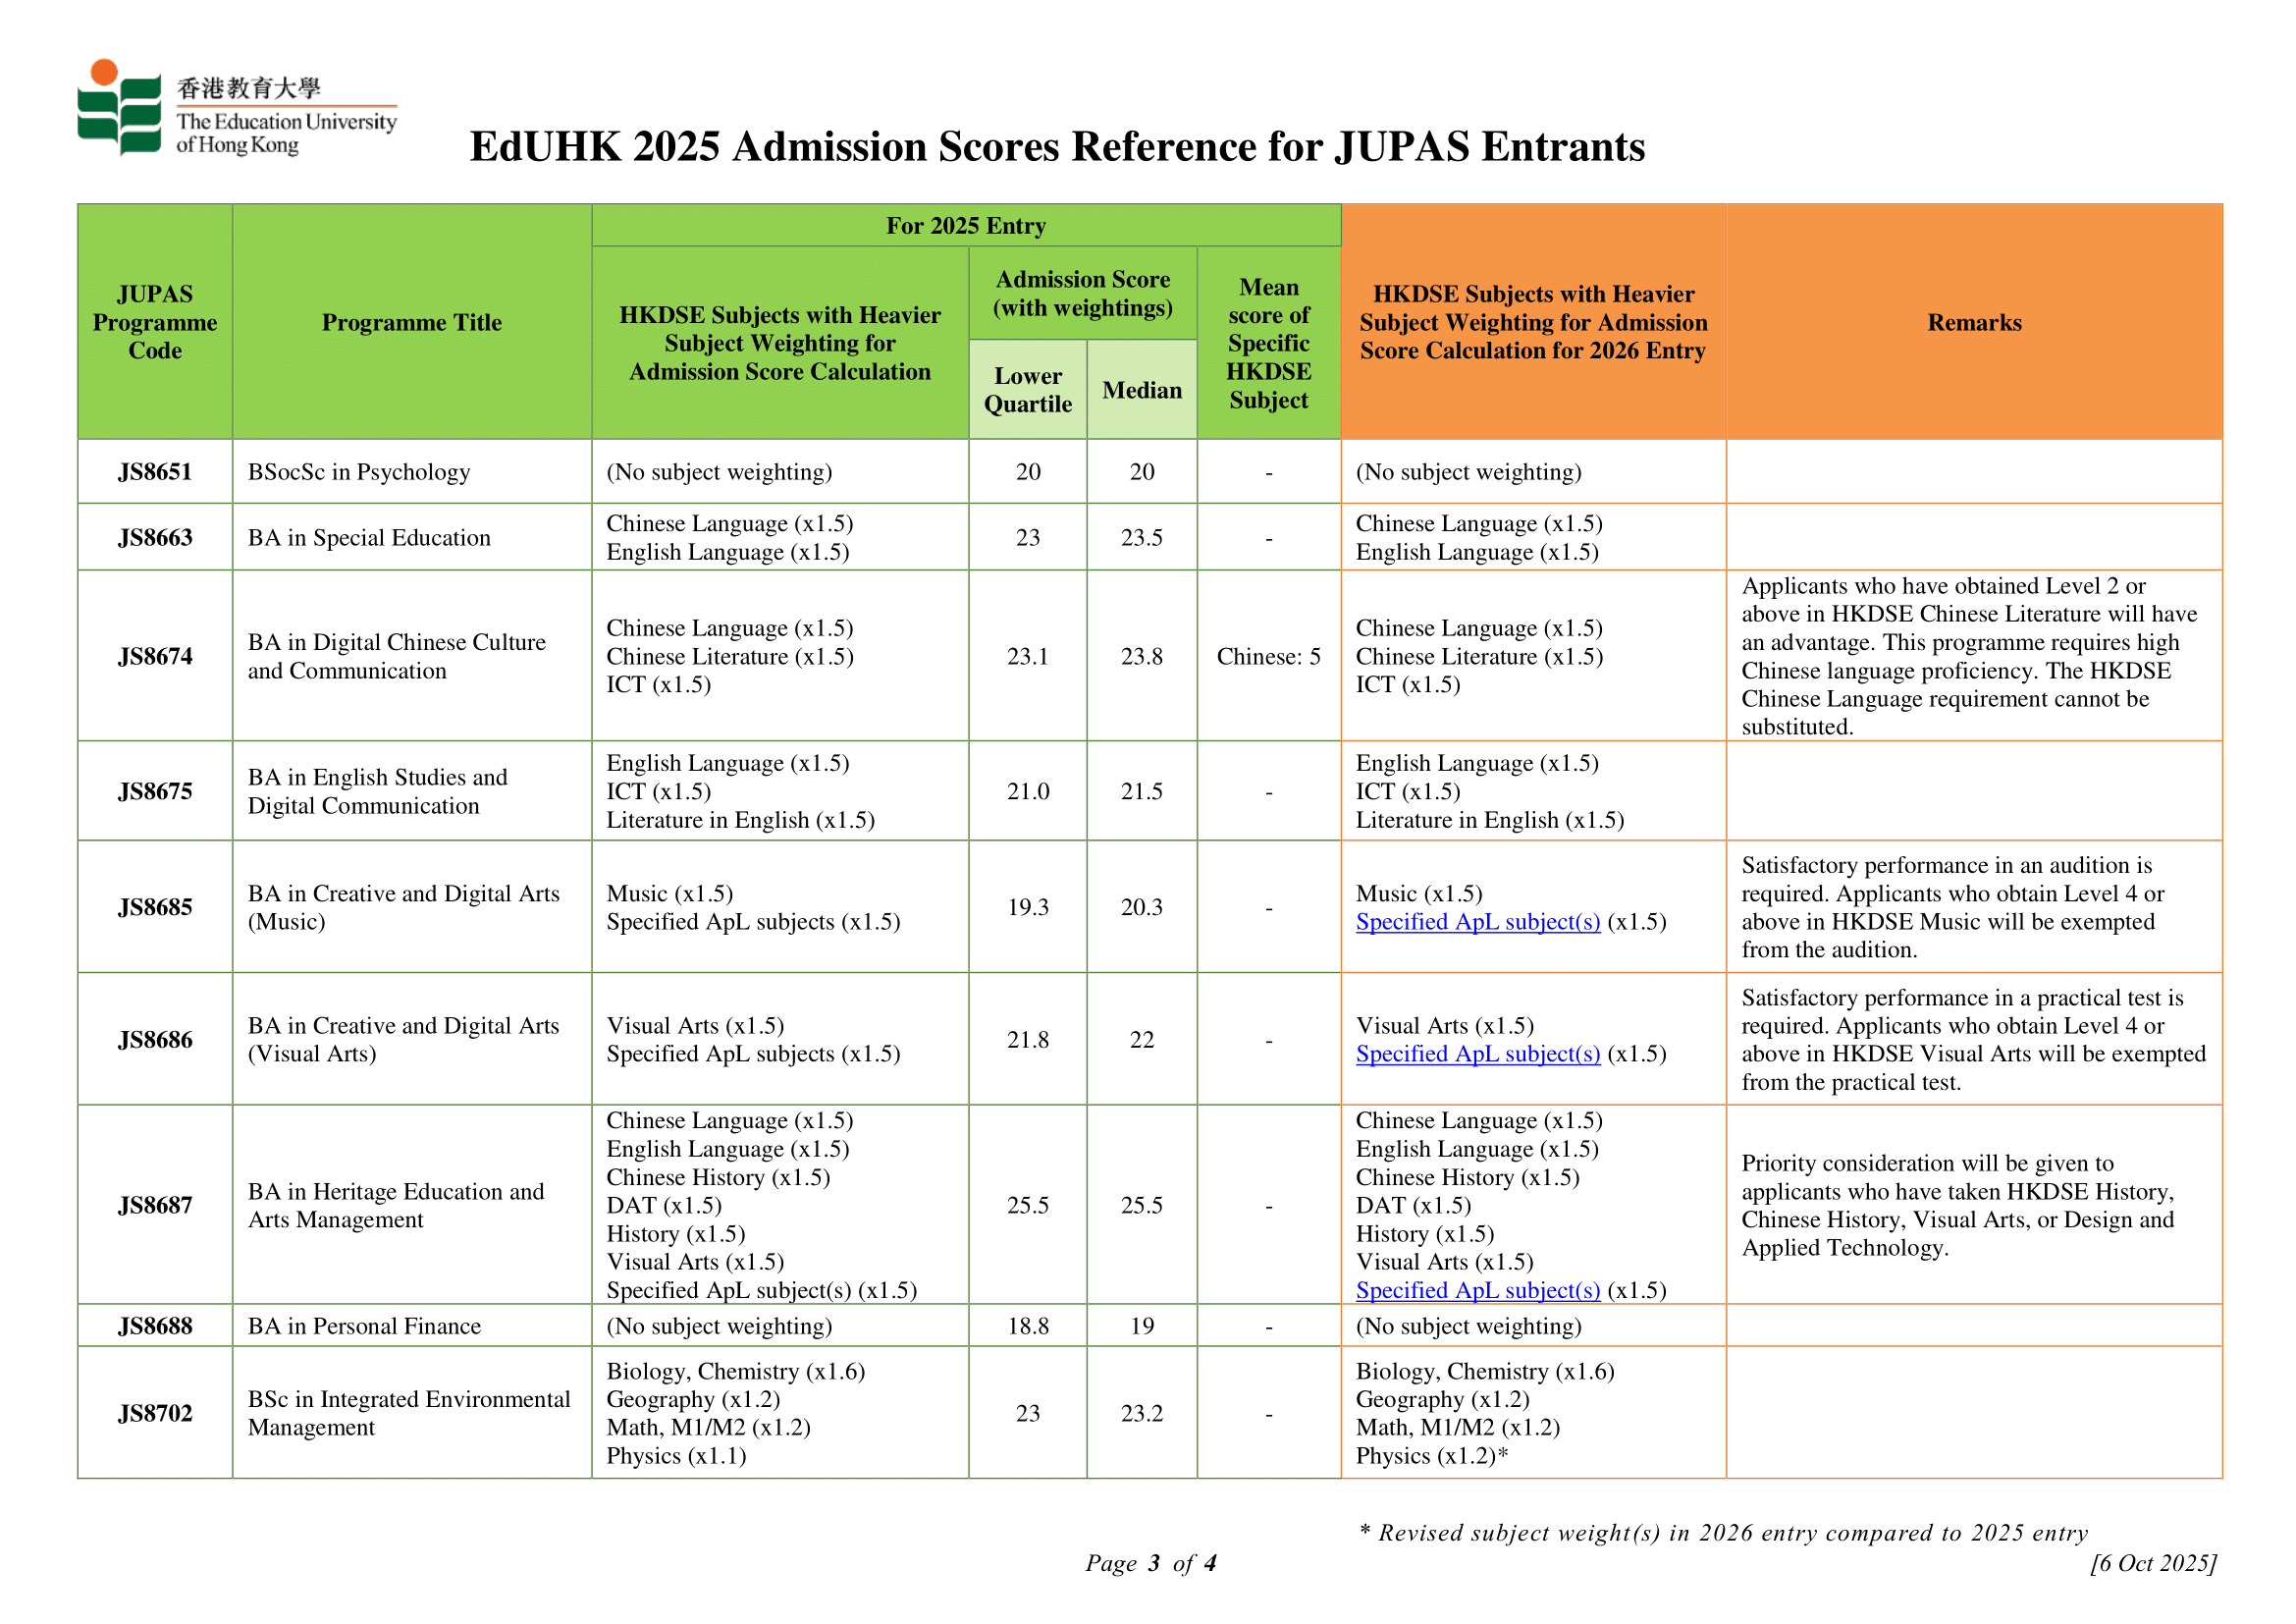The width and height of the screenshot is (2296, 1624).
Task: Click the orange 2026 Entry subject weighting header
Action: 1533,322
